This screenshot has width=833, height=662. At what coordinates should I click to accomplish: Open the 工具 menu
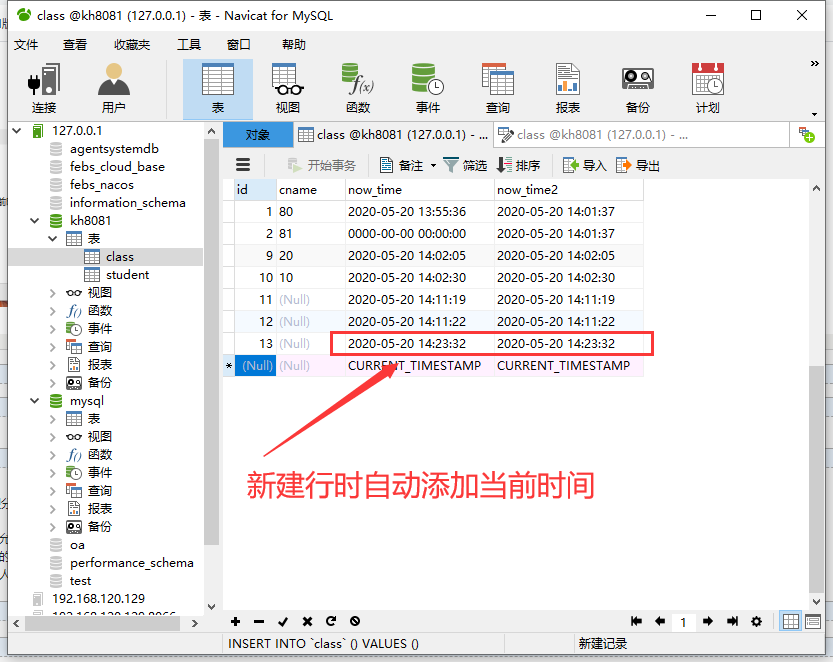(x=189, y=45)
